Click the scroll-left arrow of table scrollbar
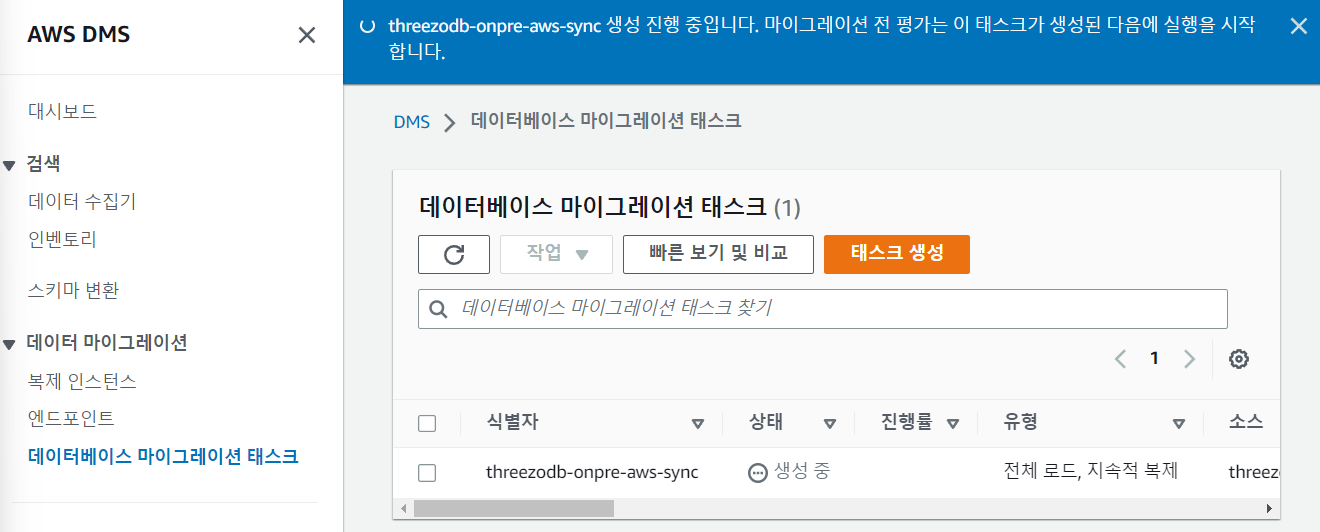1320x532 pixels. [403, 508]
